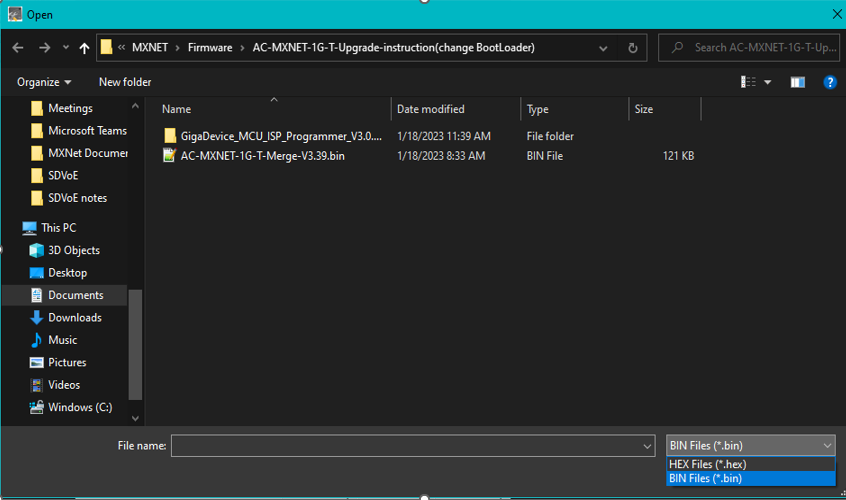Go up one folder level
The image size is (846, 500).
(x=84, y=48)
